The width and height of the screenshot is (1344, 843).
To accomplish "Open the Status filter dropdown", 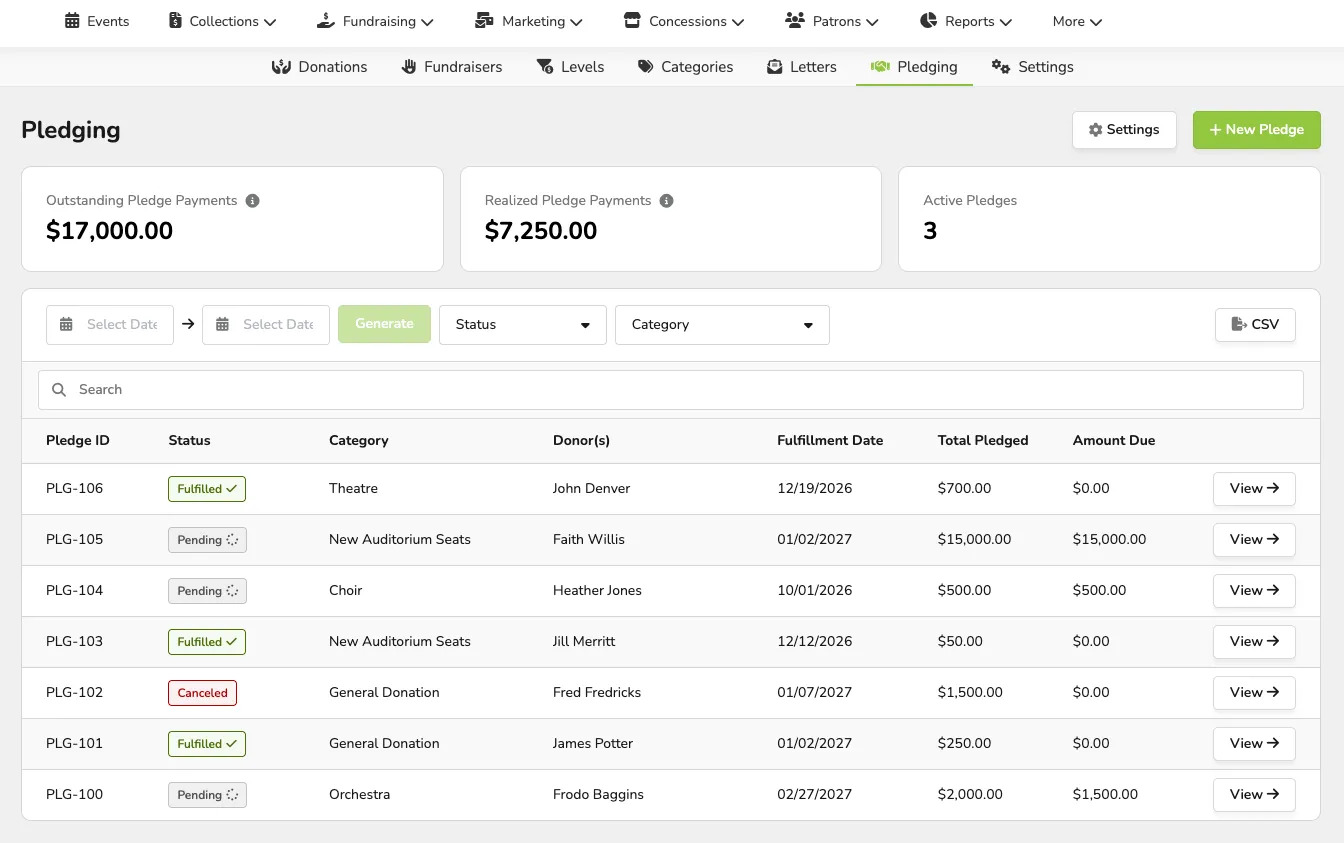I will point(523,325).
